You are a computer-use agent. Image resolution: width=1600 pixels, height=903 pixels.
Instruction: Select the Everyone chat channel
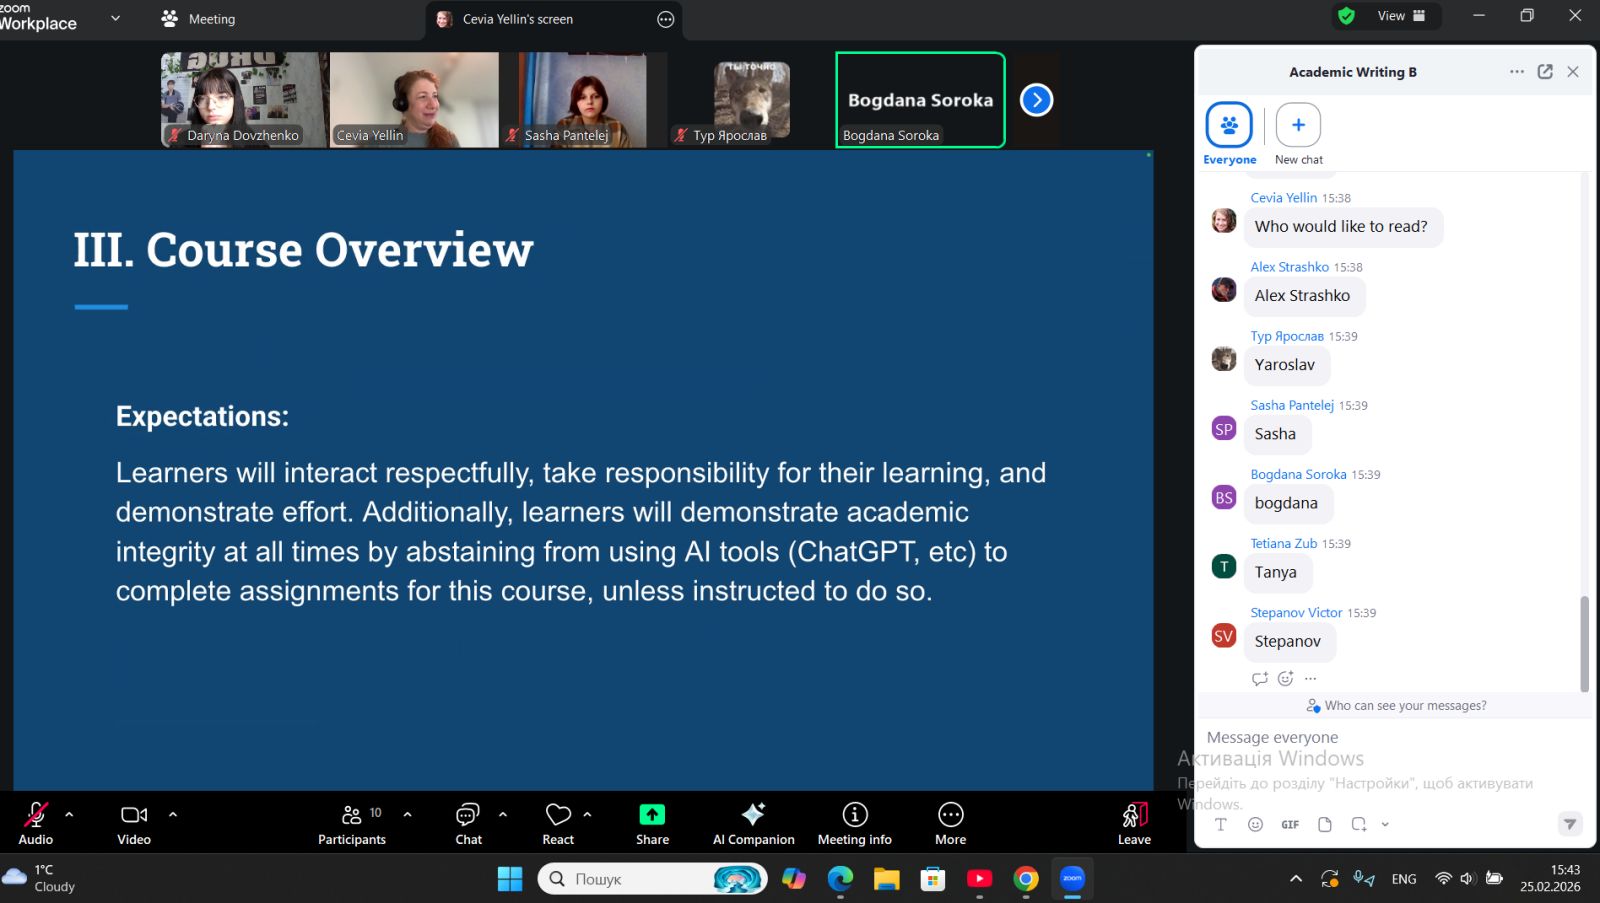point(1229,134)
